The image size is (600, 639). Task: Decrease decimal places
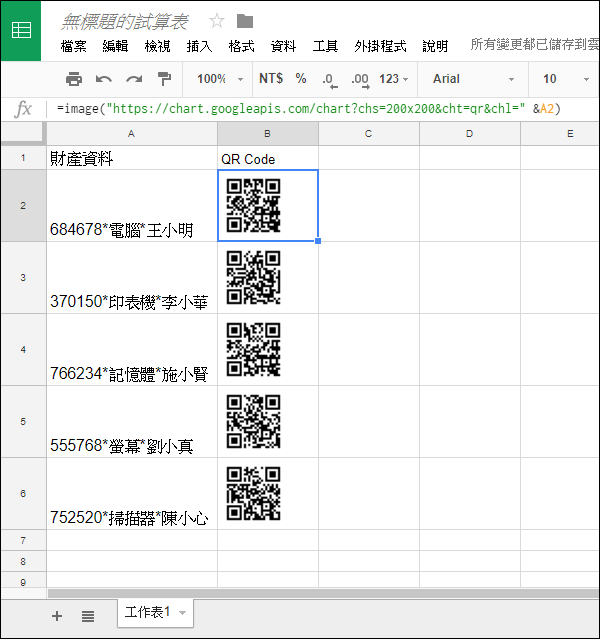329,79
